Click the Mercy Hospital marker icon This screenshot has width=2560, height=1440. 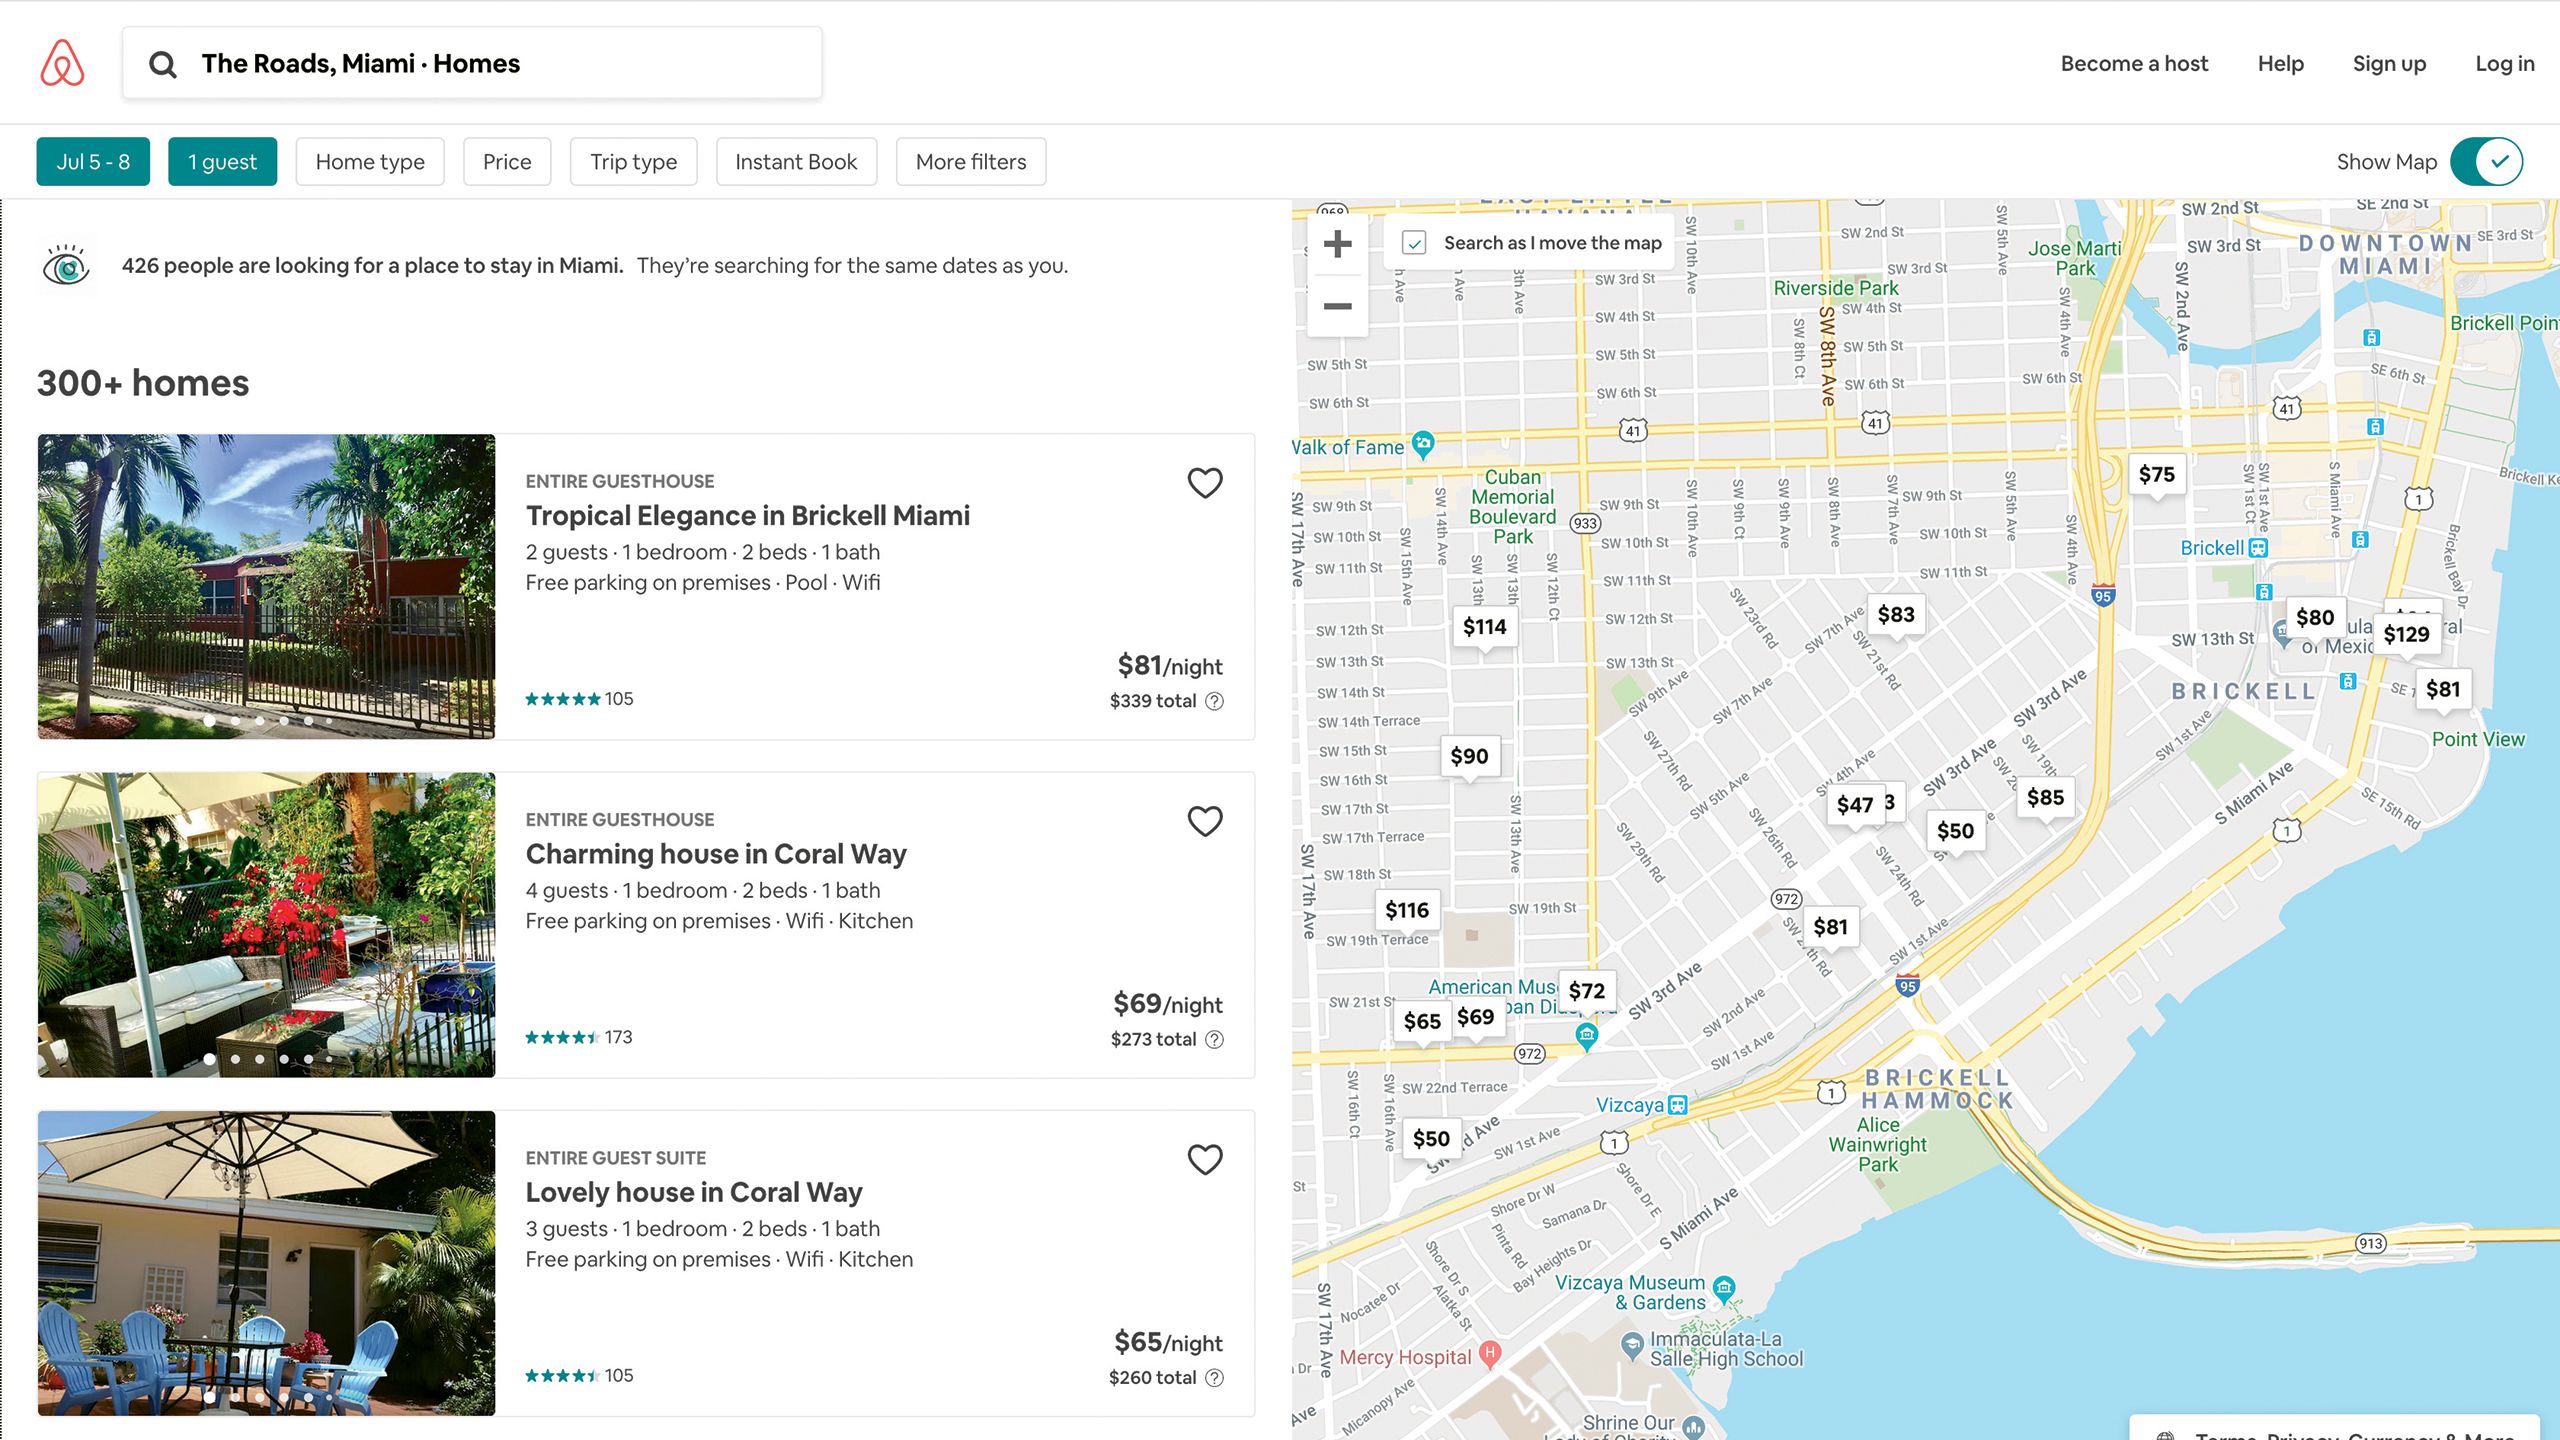click(1490, 1354)
